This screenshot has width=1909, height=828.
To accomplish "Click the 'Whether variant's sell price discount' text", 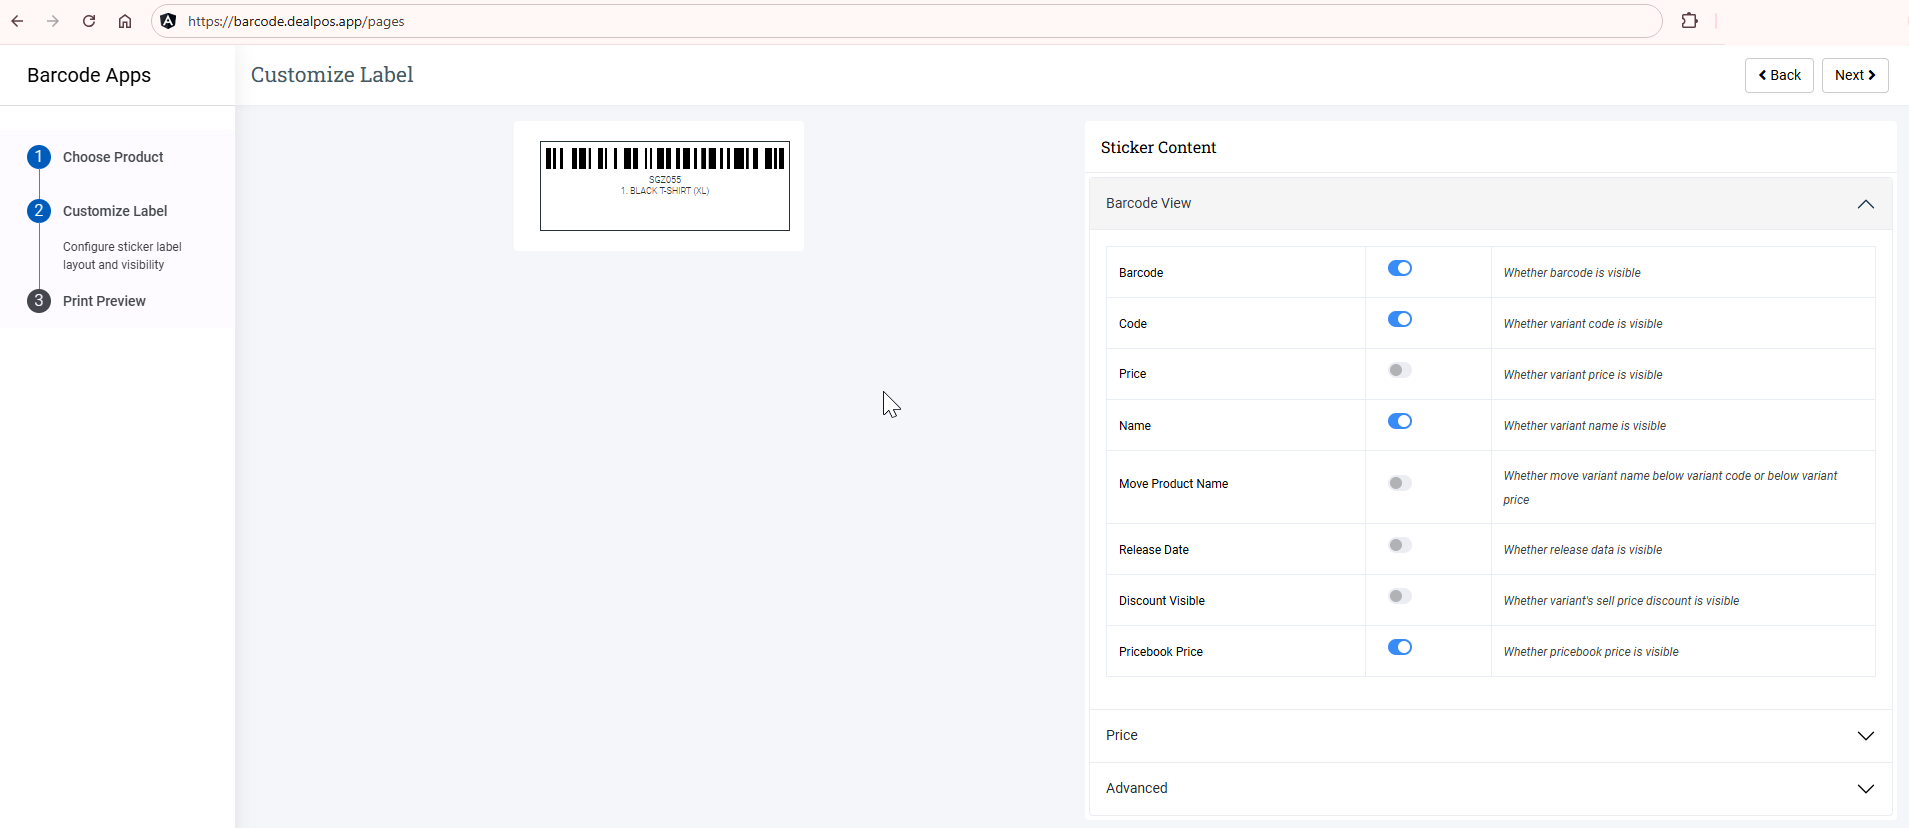I will [x=1621, y=601].
